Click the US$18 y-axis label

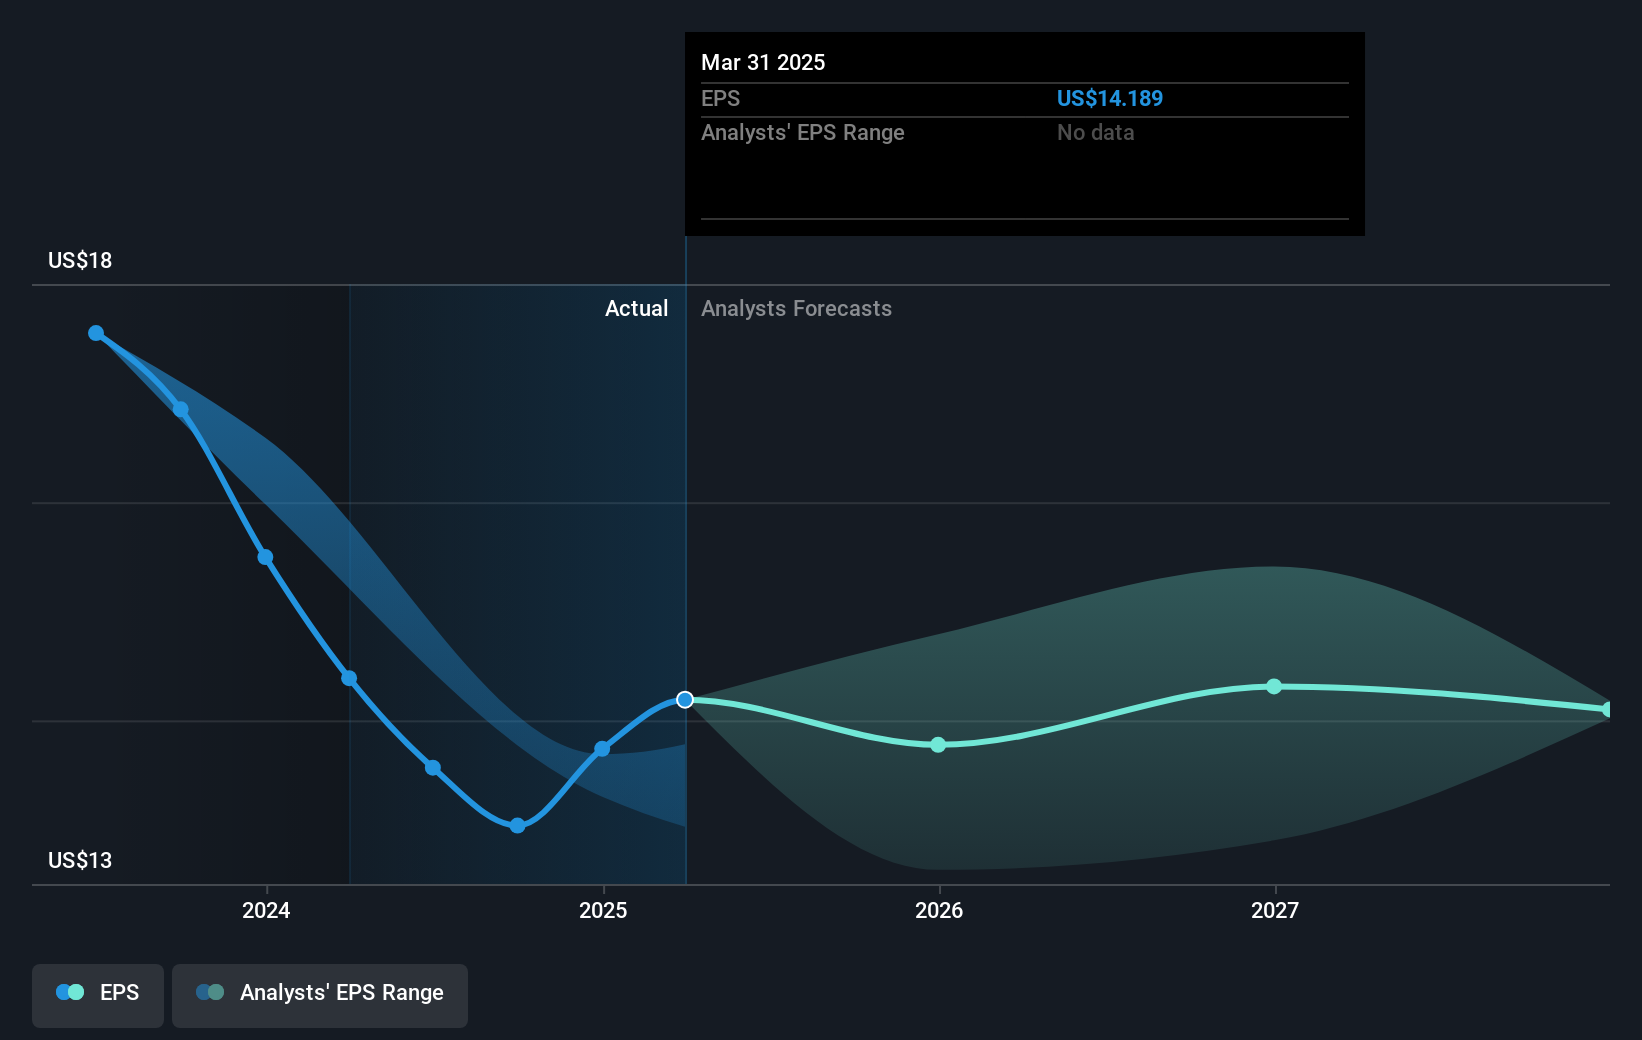click(x=80, y=260)
